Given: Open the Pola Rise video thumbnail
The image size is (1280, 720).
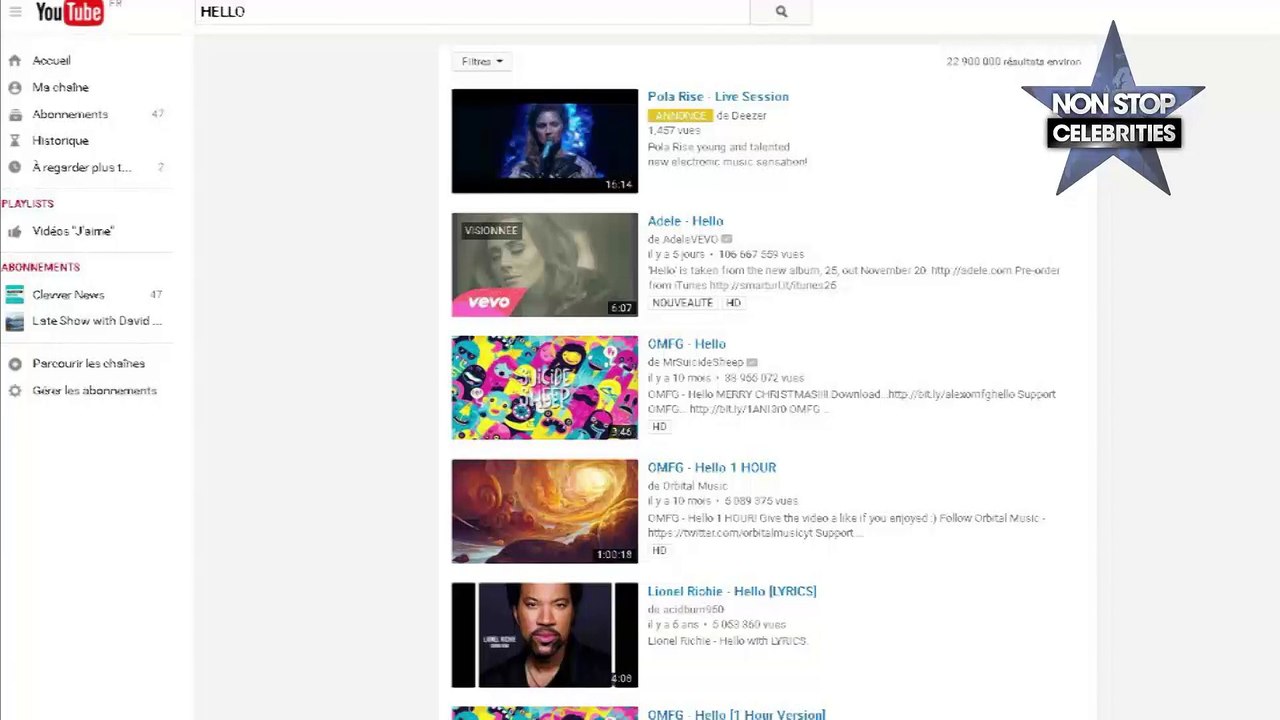Looking at the screenshot, I should pyautogui.click(x=544, y=141).
